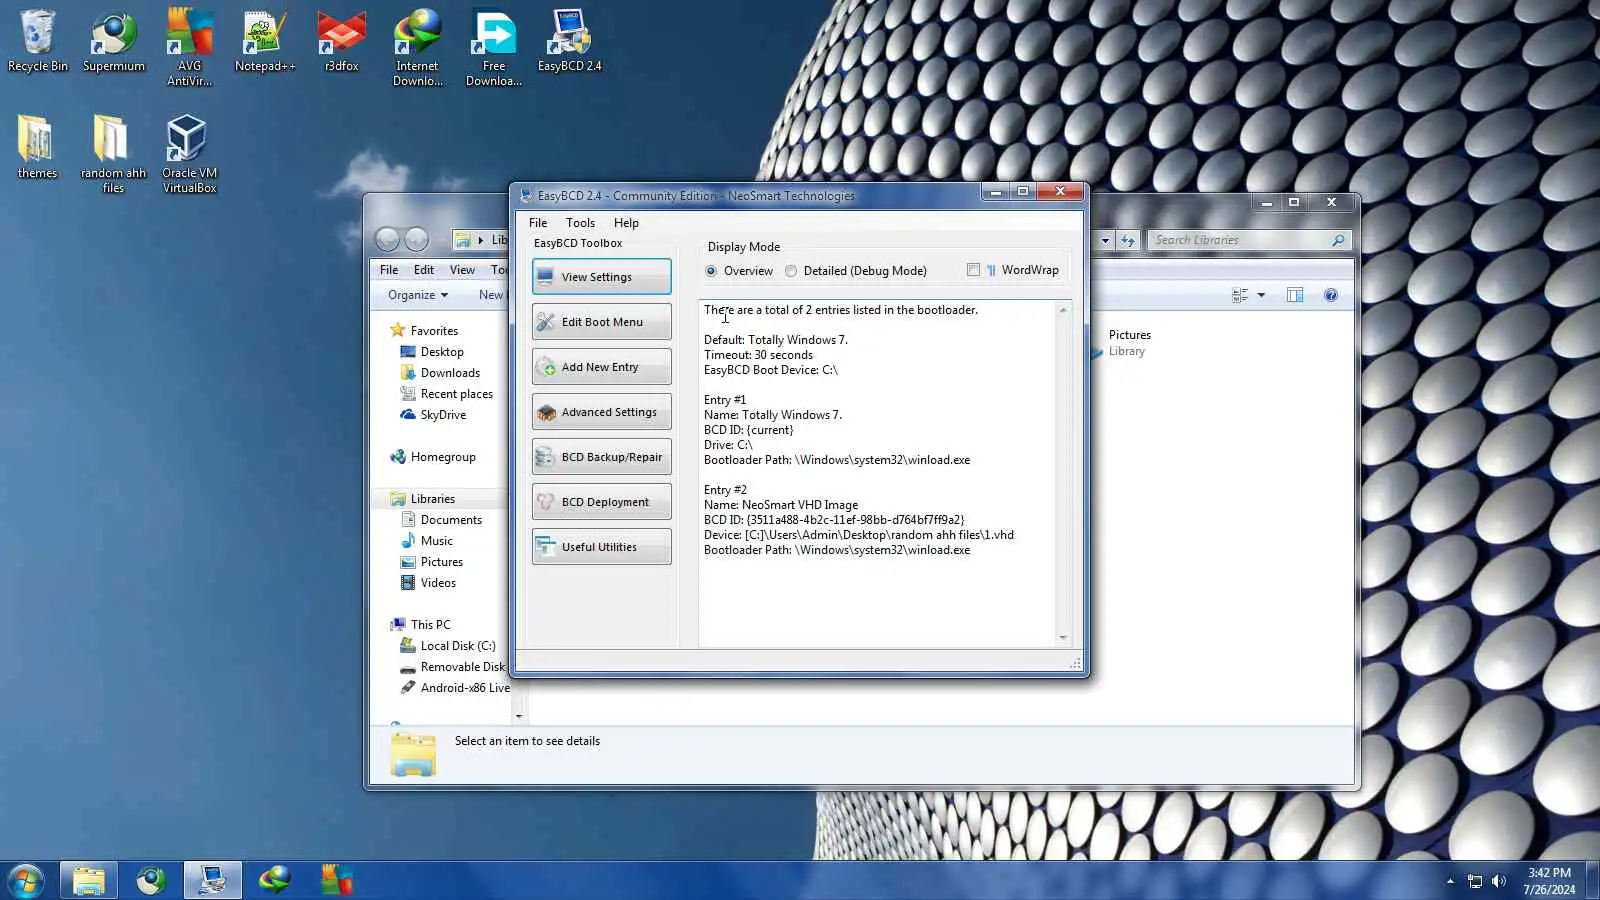Select the themes folder on the desktop
Viewport: 1600px width, 900px height.
(38, 147)
